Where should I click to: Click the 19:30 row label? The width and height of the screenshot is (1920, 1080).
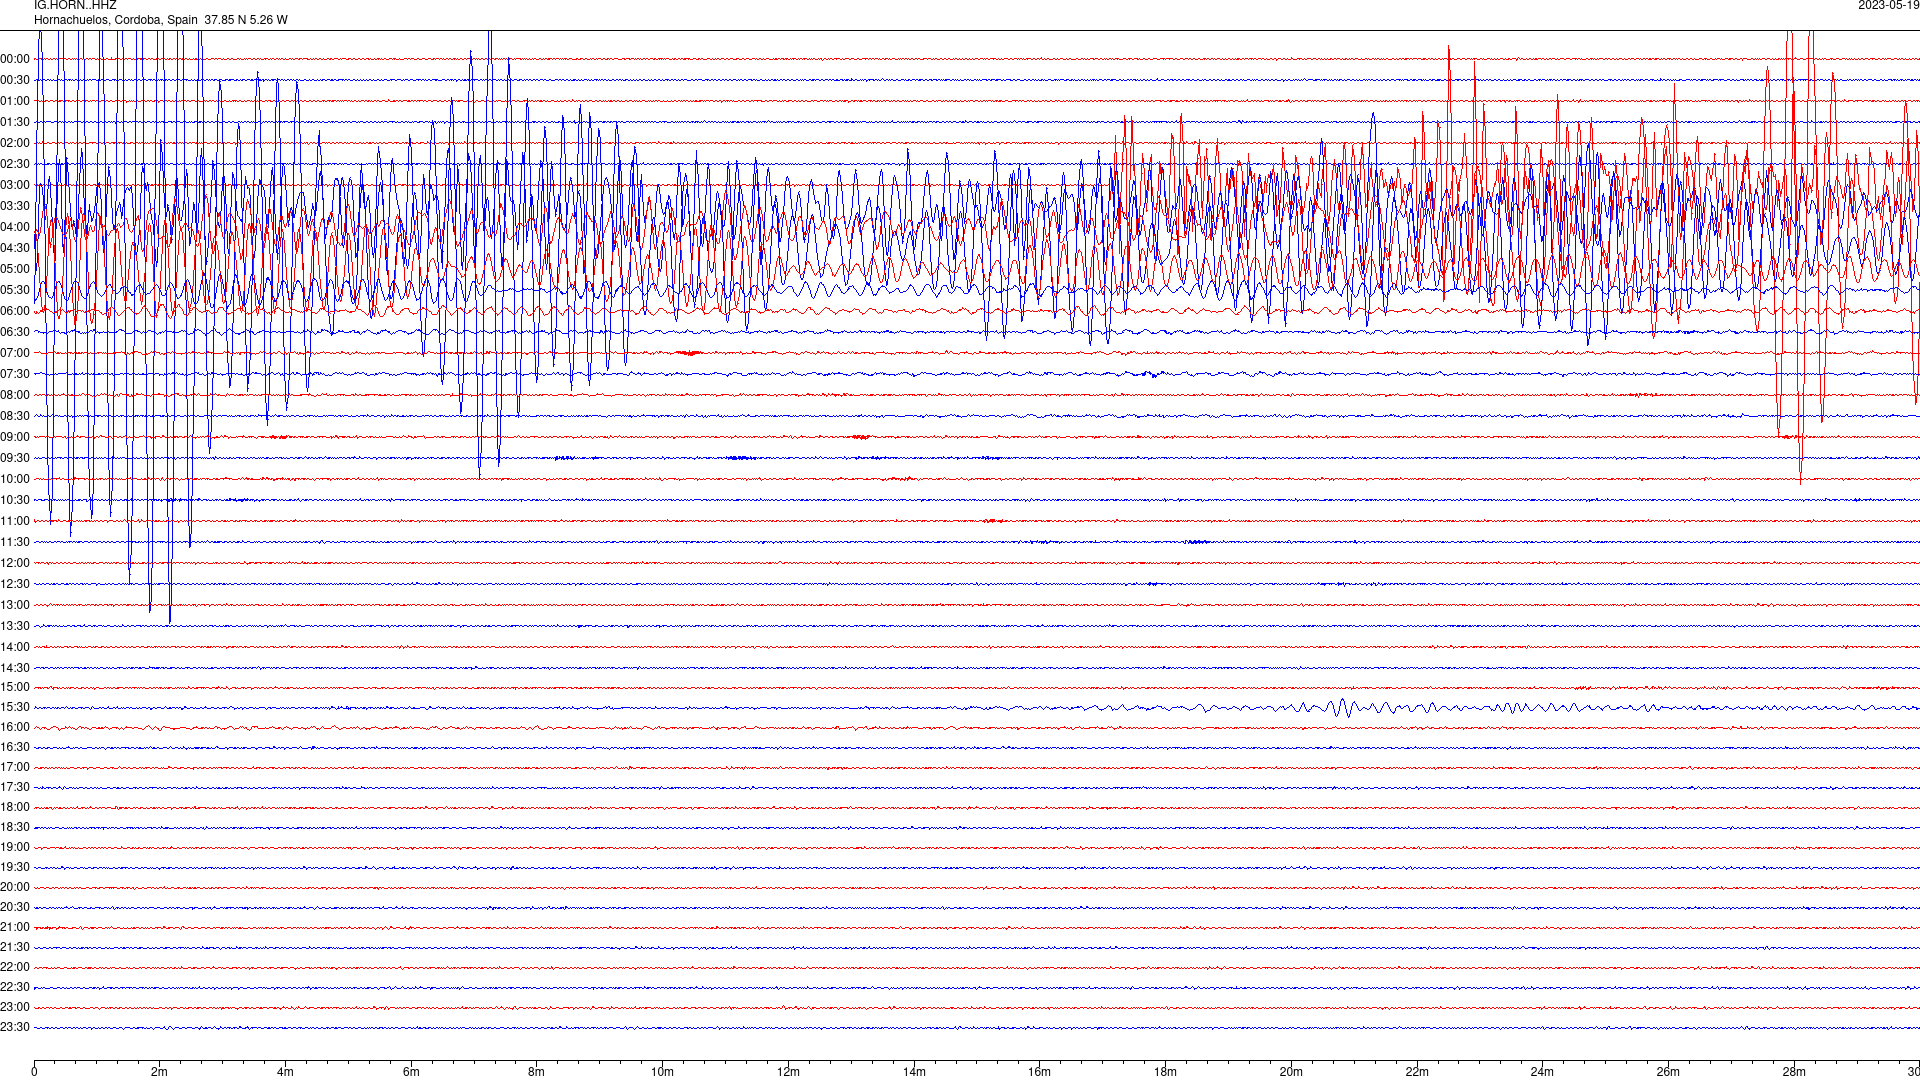coord(15,867)
